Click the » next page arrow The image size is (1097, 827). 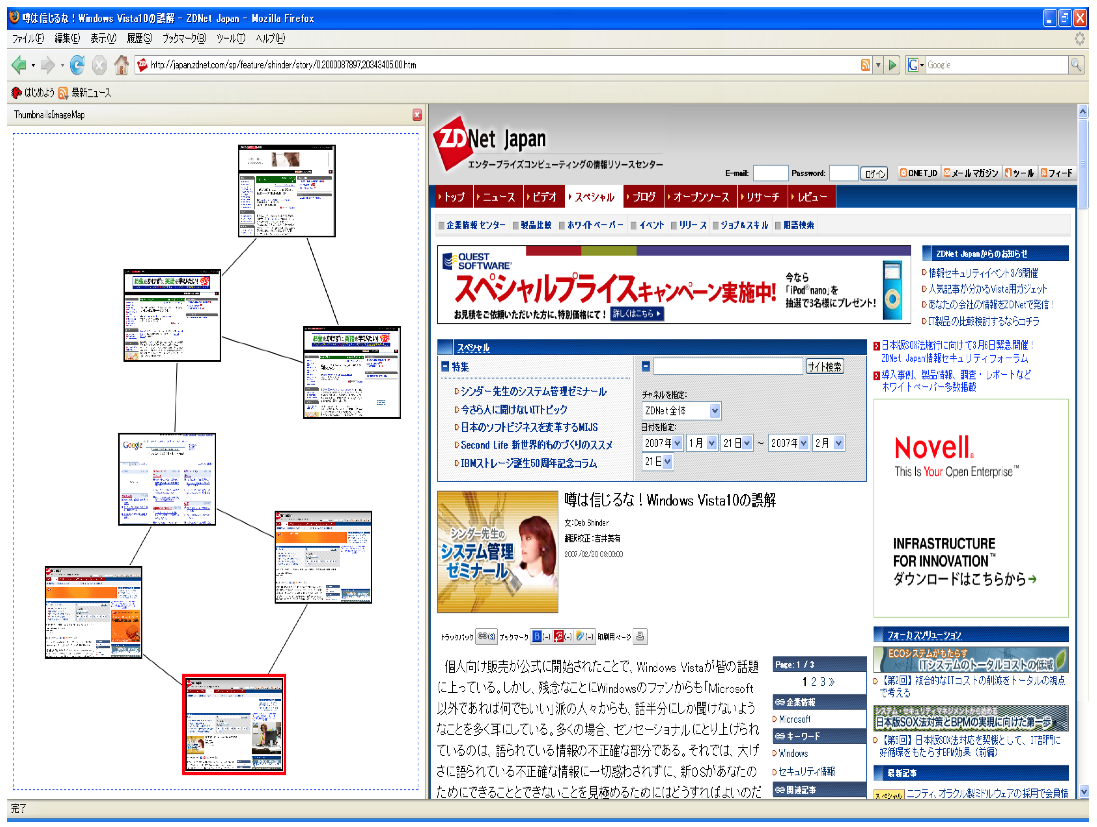coord(831,682)
